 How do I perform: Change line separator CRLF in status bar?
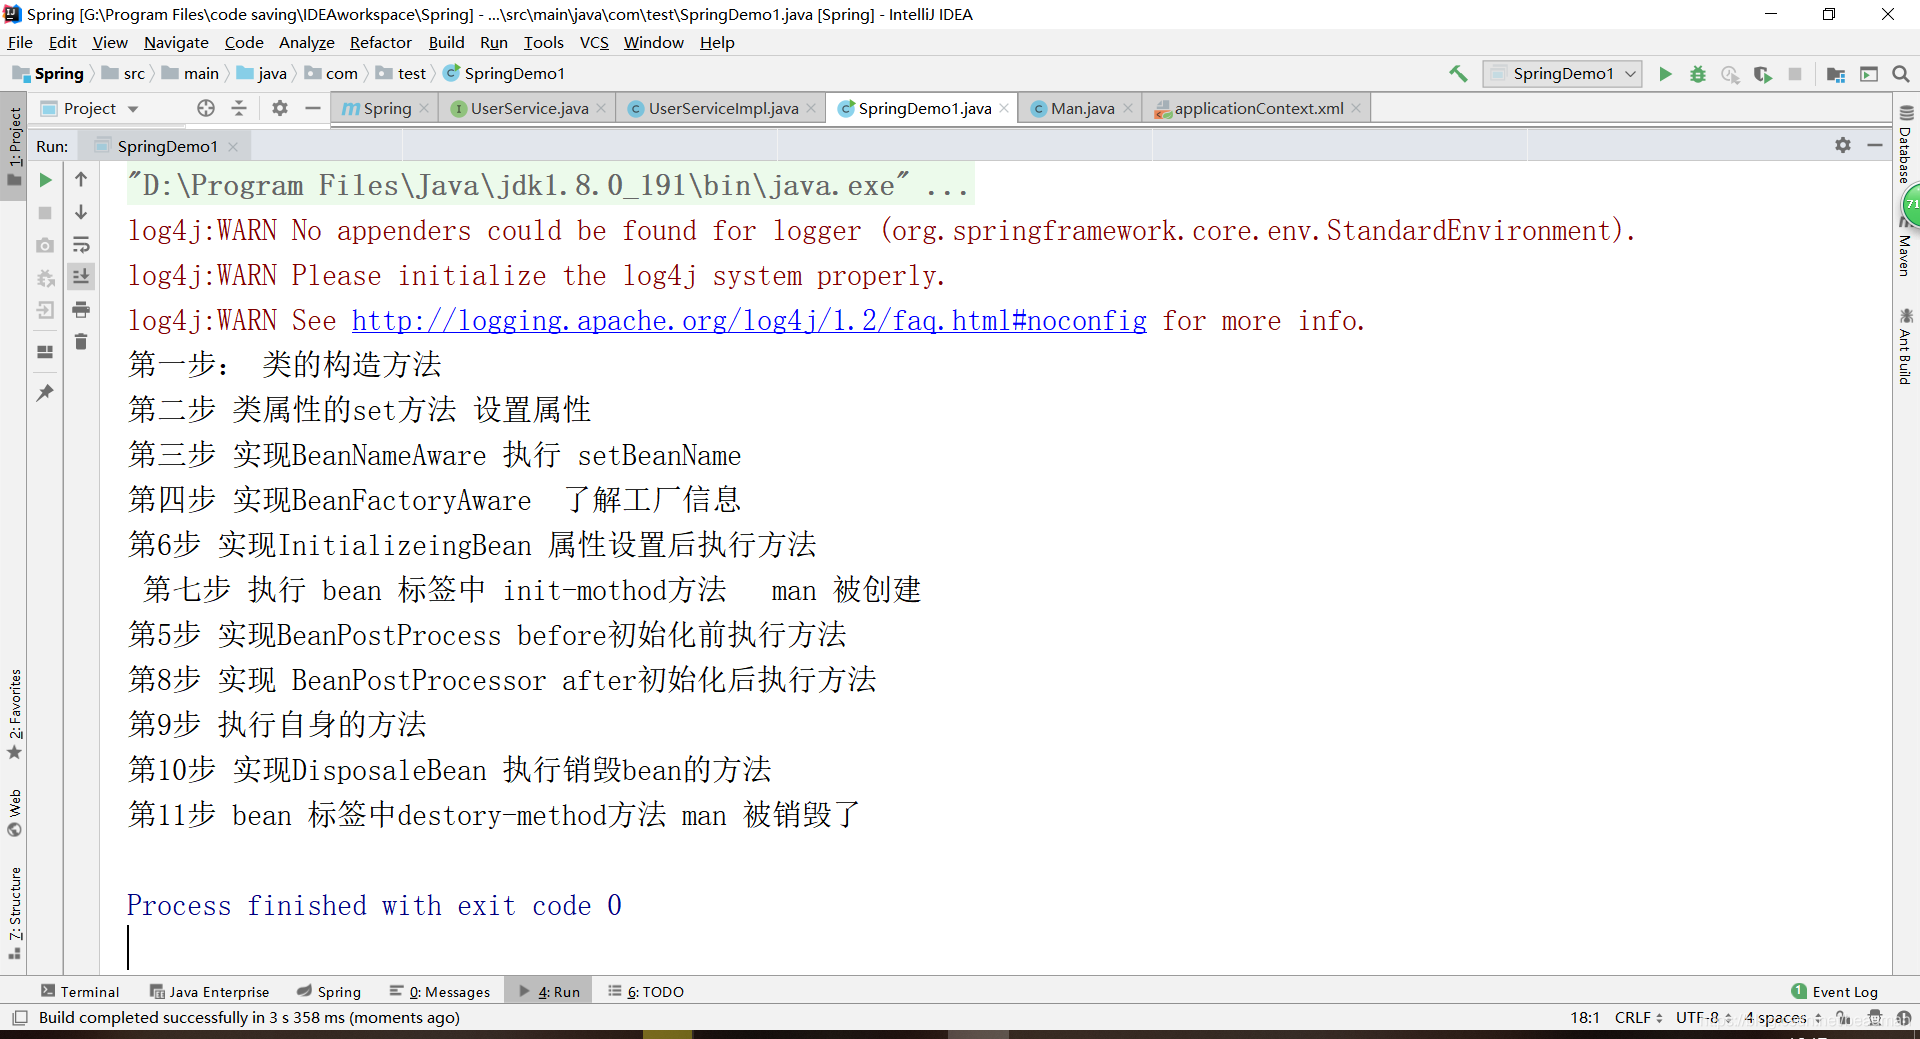(1638, 1017)
